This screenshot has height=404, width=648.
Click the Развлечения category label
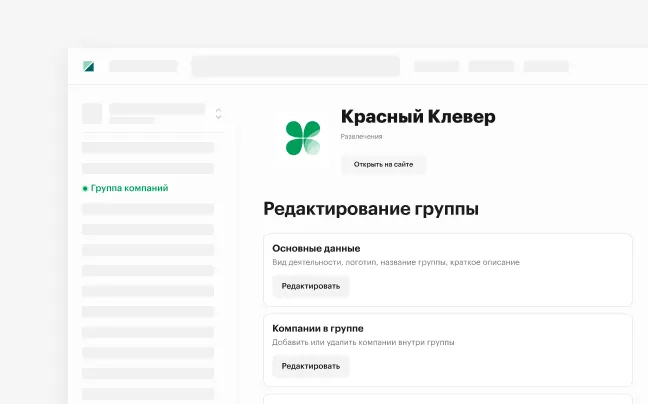361,136
